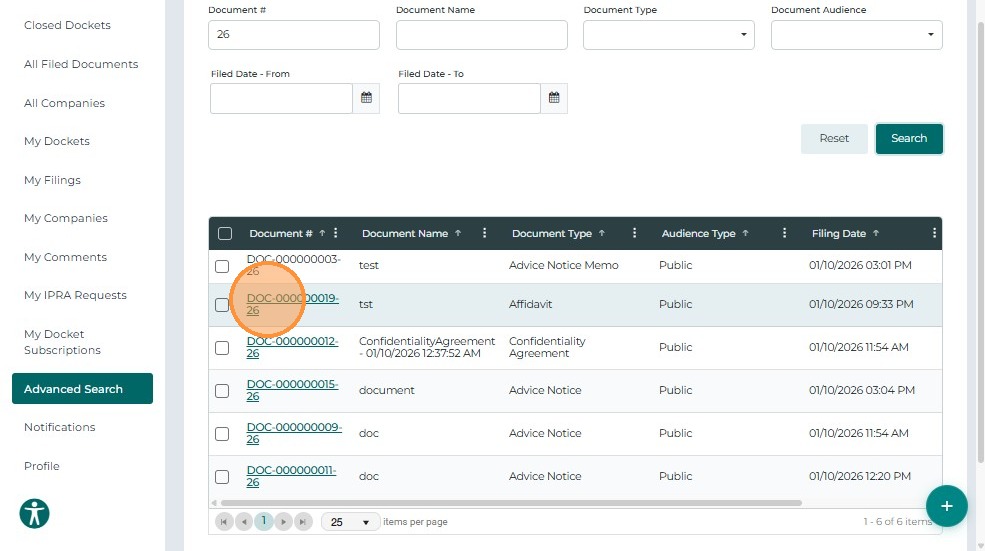Expand the Document Type dropdown
Image resolution: width=985 pixels, height=551 pixels.
pos(668,35)
